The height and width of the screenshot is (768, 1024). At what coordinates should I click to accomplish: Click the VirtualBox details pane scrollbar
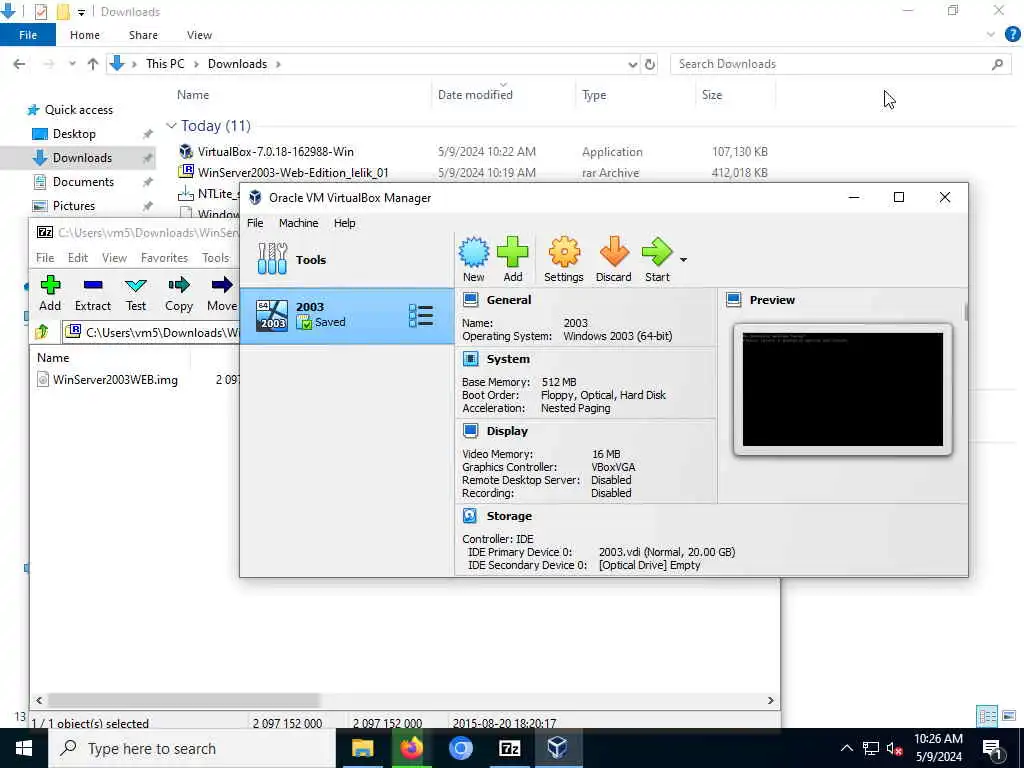(966, 312)
